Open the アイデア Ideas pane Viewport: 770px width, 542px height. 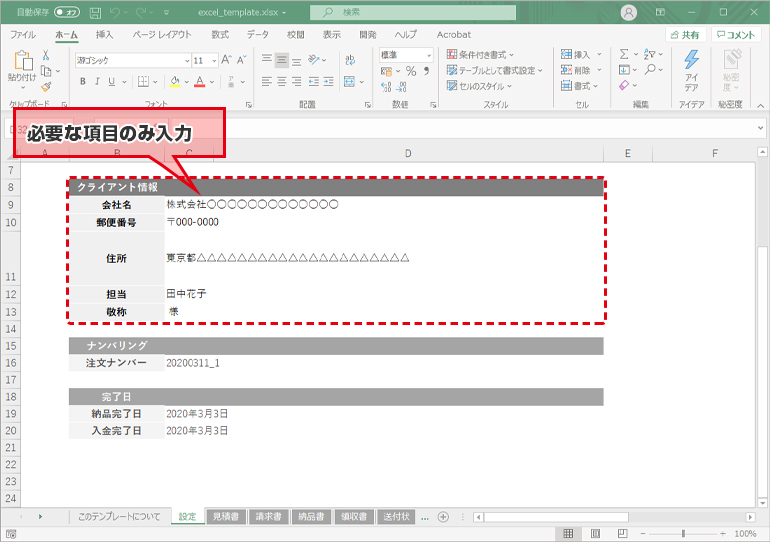691,71
